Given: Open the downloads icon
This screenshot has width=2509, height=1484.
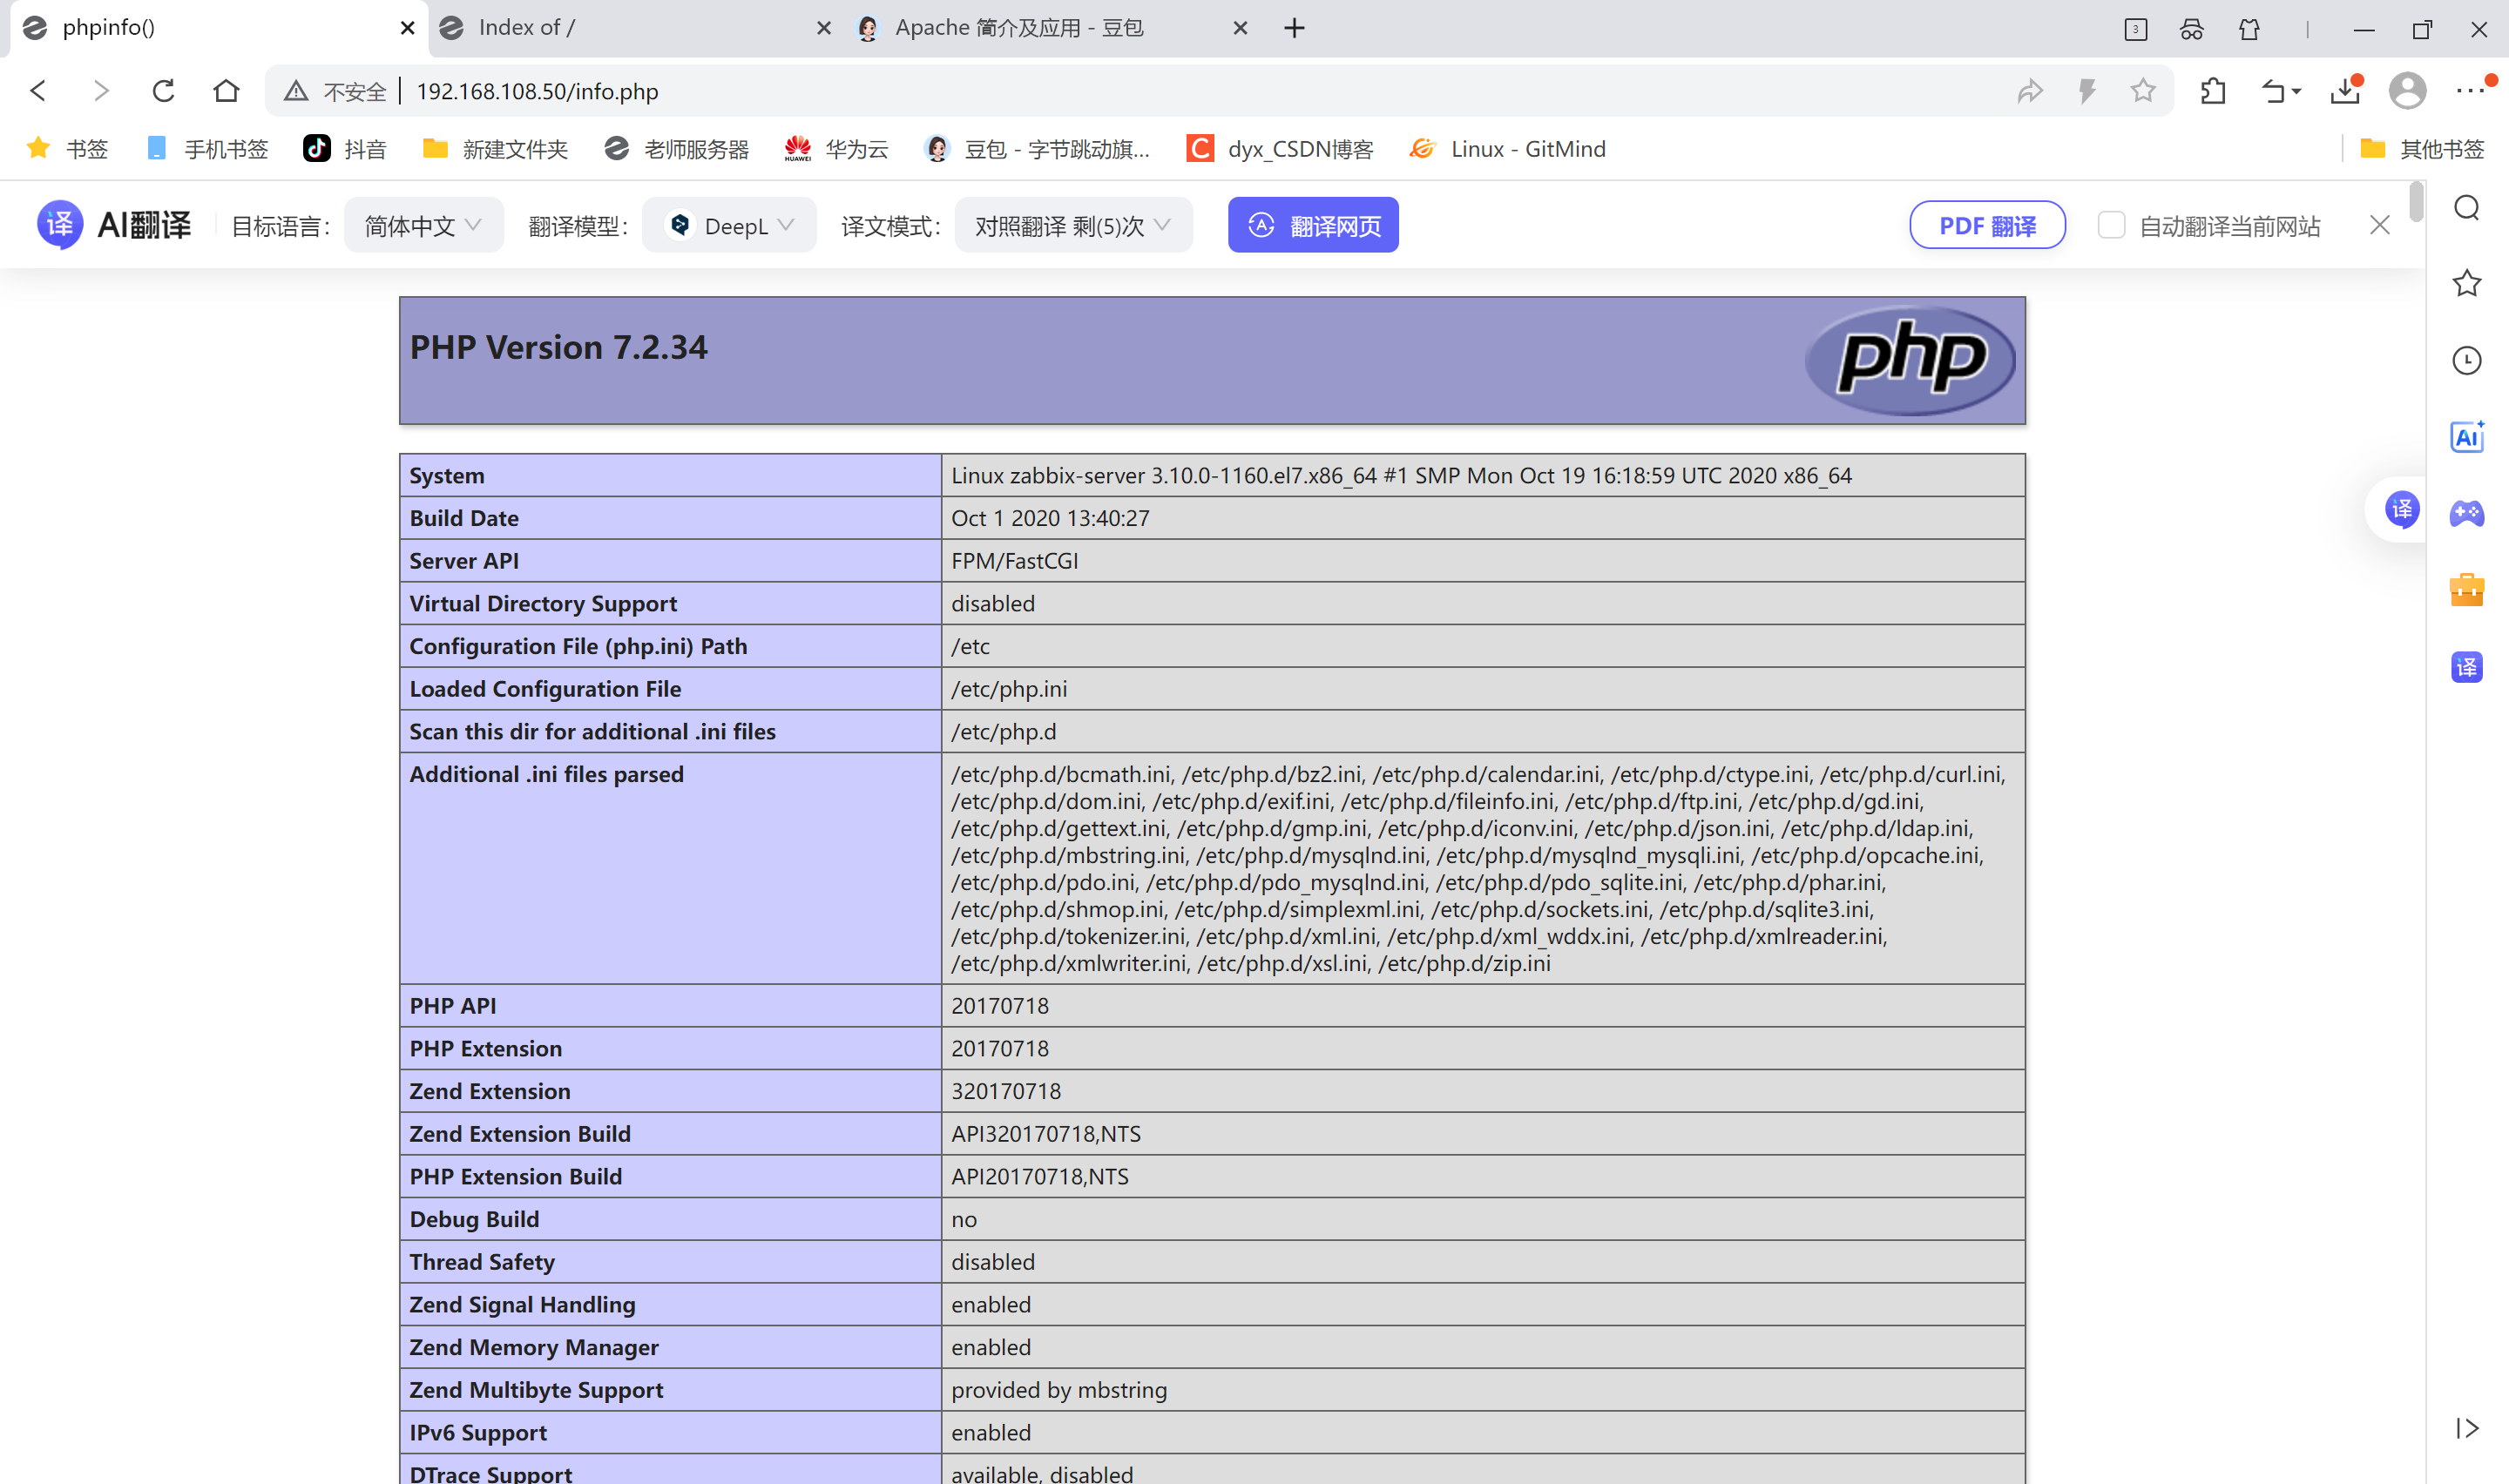Looking at the screenshot, I should pos(2344,91).
